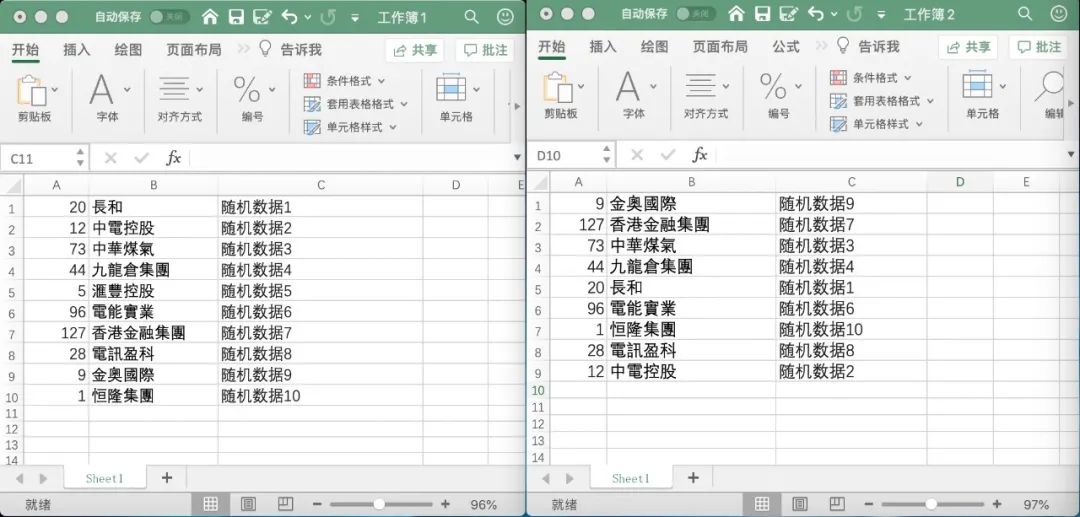Open the 编号 percent group in 工作簿1
1080x517 pixels.
(x=247, y=89)
